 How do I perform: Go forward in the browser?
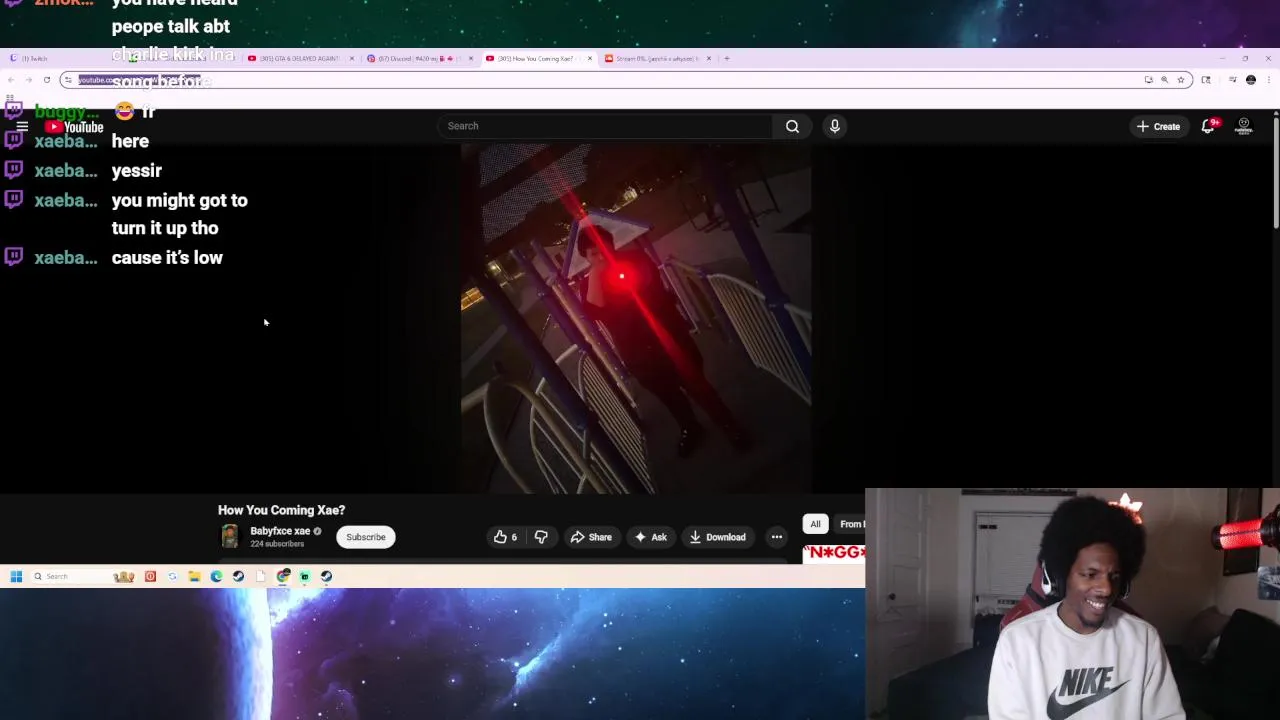coord(28,80)
